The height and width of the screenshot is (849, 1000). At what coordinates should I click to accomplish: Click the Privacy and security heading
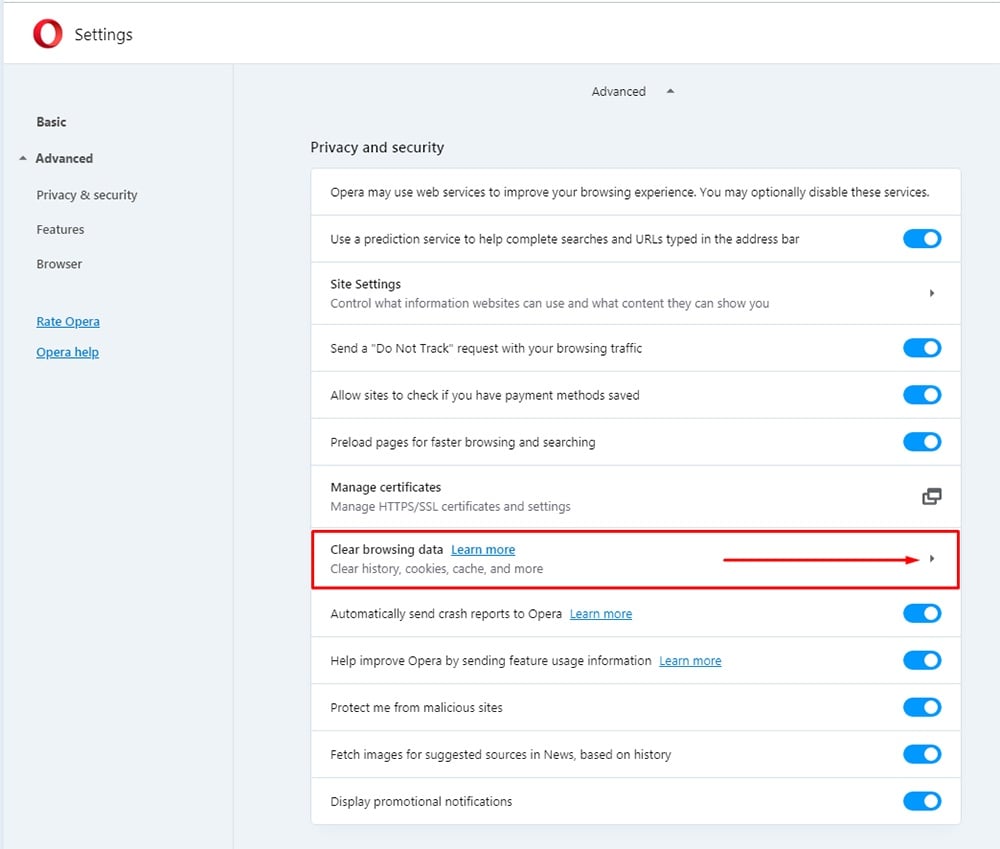(377, 147)
